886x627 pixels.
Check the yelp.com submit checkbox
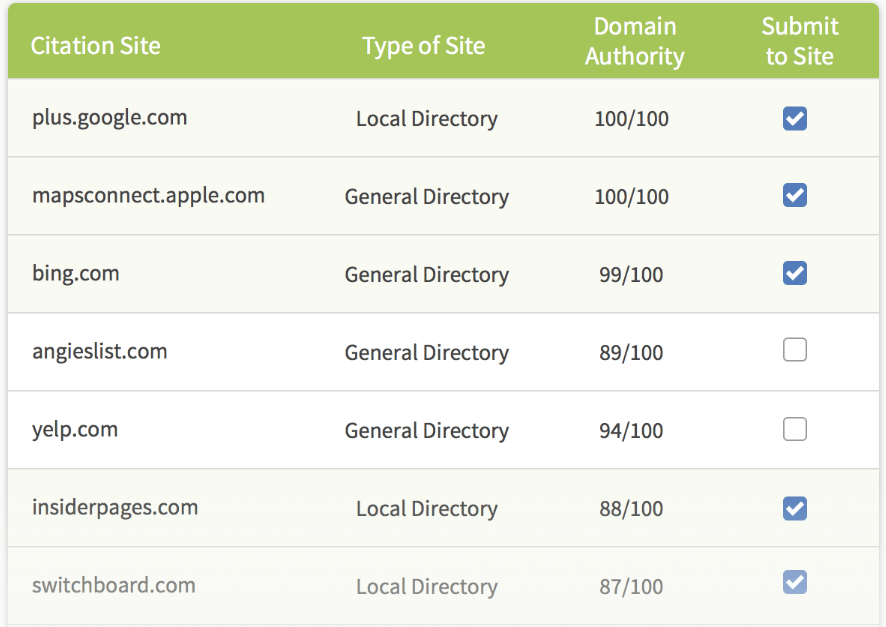[x=794, y=430]
